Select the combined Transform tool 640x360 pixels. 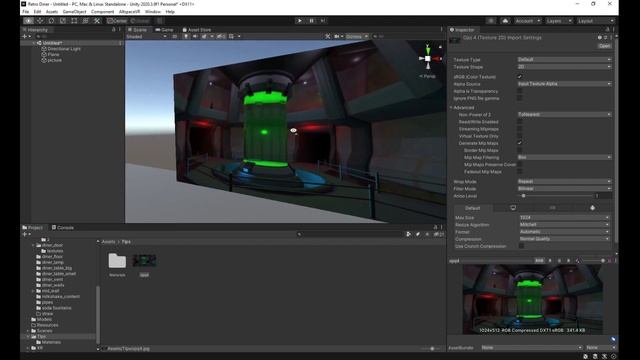click(86, 21)
